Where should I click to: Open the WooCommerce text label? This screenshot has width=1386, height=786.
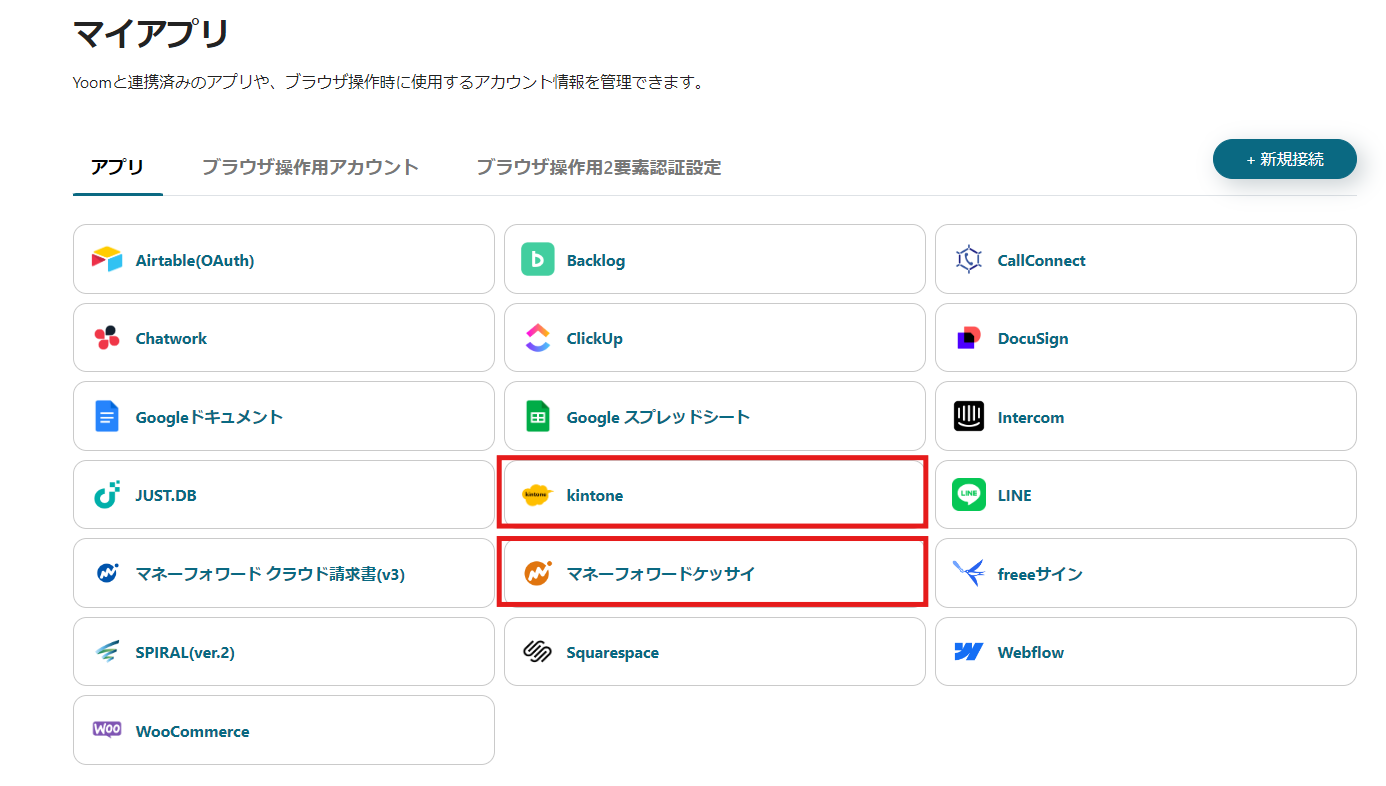[x=193, y=732]
